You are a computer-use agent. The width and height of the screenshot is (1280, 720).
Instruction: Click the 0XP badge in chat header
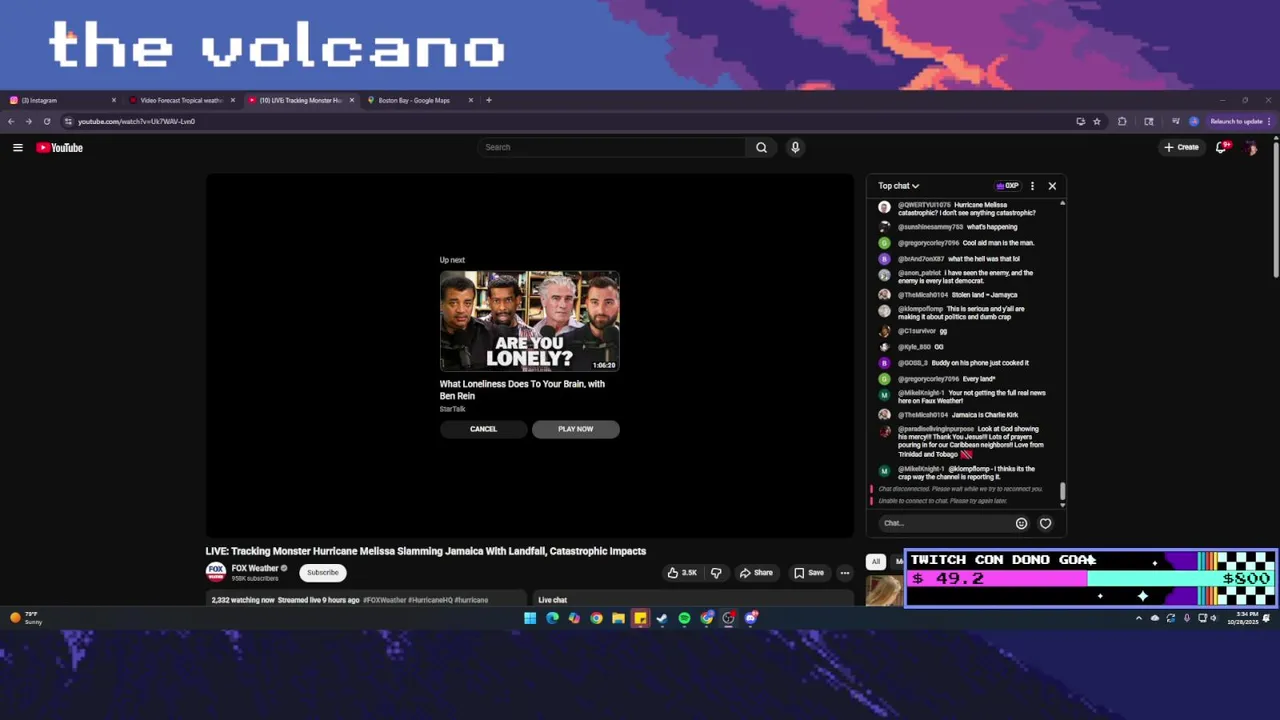coord(1008,186)
